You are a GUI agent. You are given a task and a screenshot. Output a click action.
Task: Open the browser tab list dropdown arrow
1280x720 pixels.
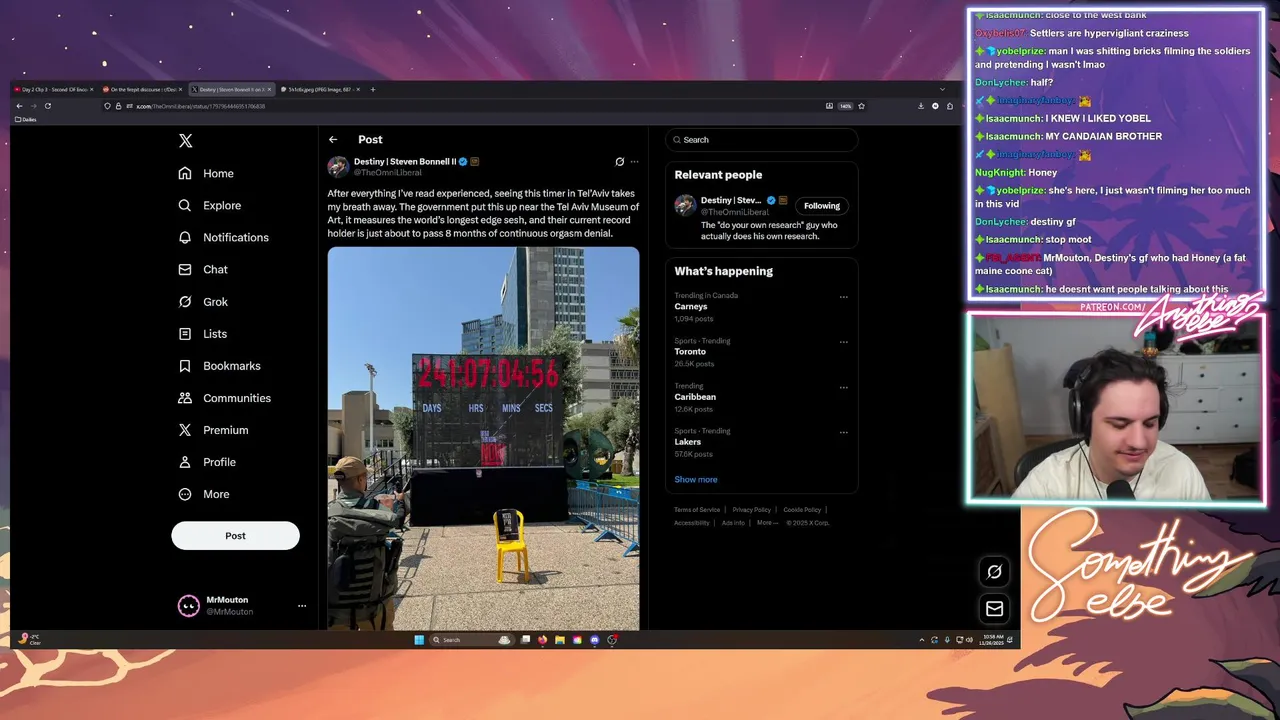942,90
